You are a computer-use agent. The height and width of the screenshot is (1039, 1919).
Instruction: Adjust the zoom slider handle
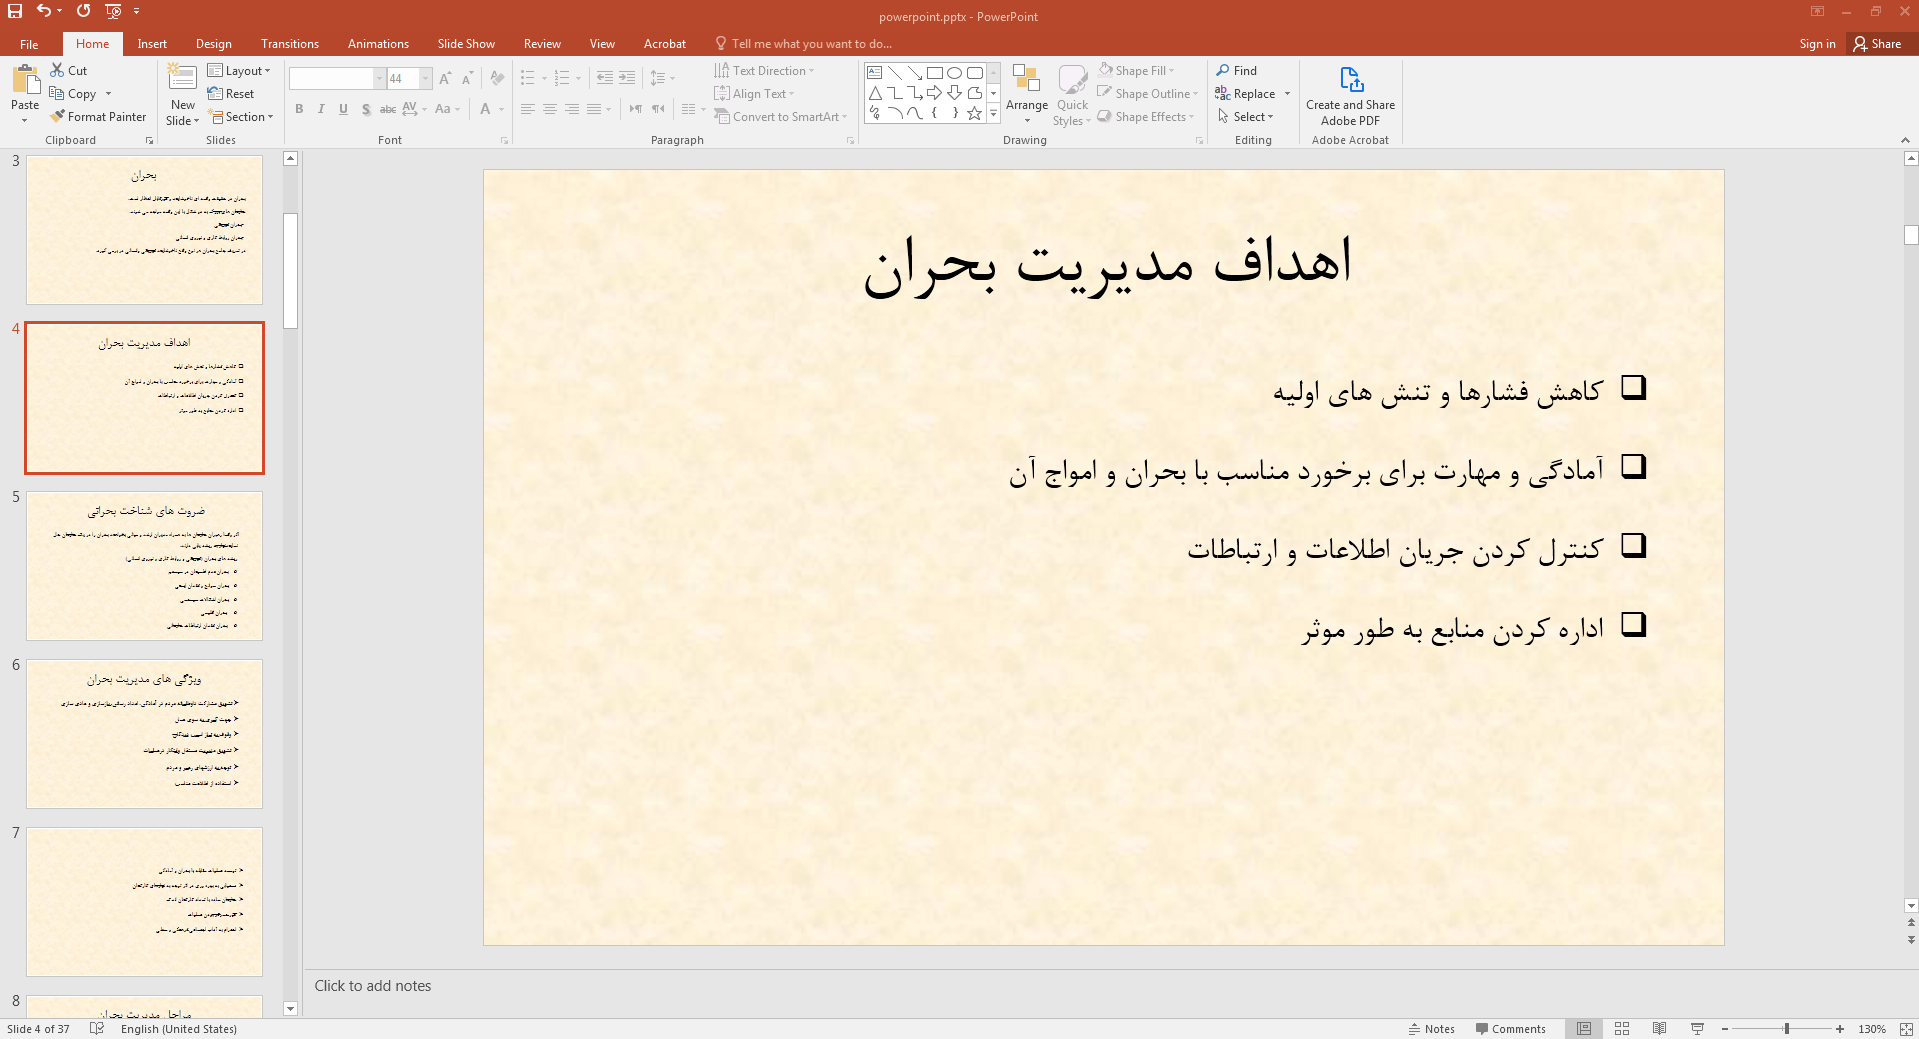pos(1786,1028)
